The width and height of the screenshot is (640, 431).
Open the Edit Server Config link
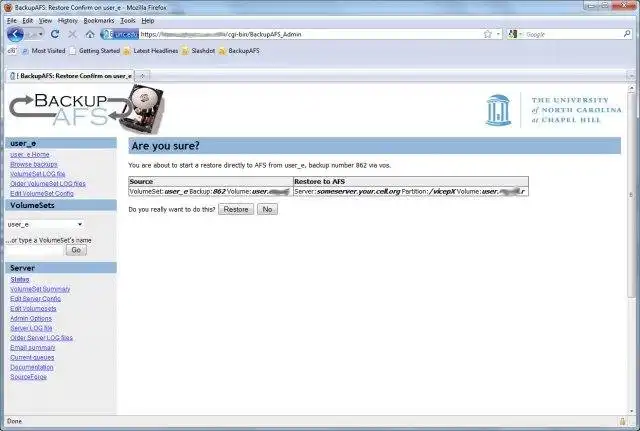coord(36,299)
